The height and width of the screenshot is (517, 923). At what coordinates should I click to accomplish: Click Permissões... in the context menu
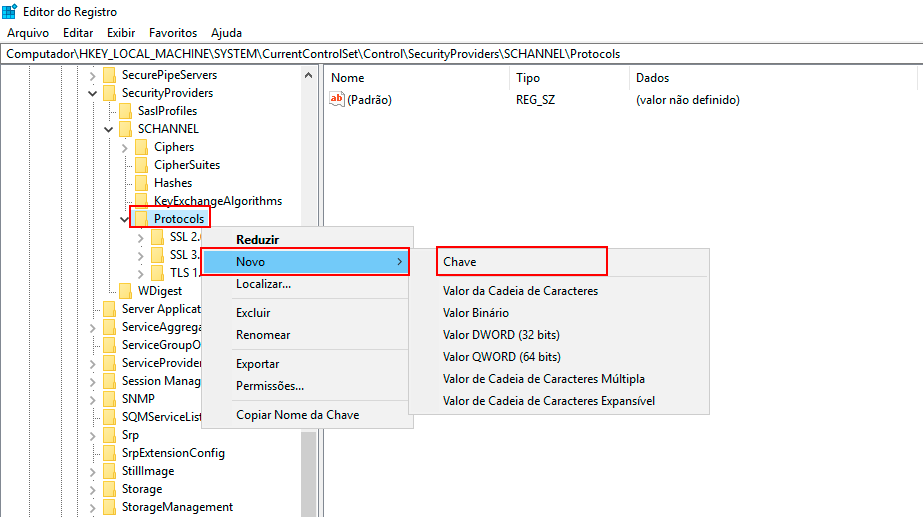[x=270, y=386]
